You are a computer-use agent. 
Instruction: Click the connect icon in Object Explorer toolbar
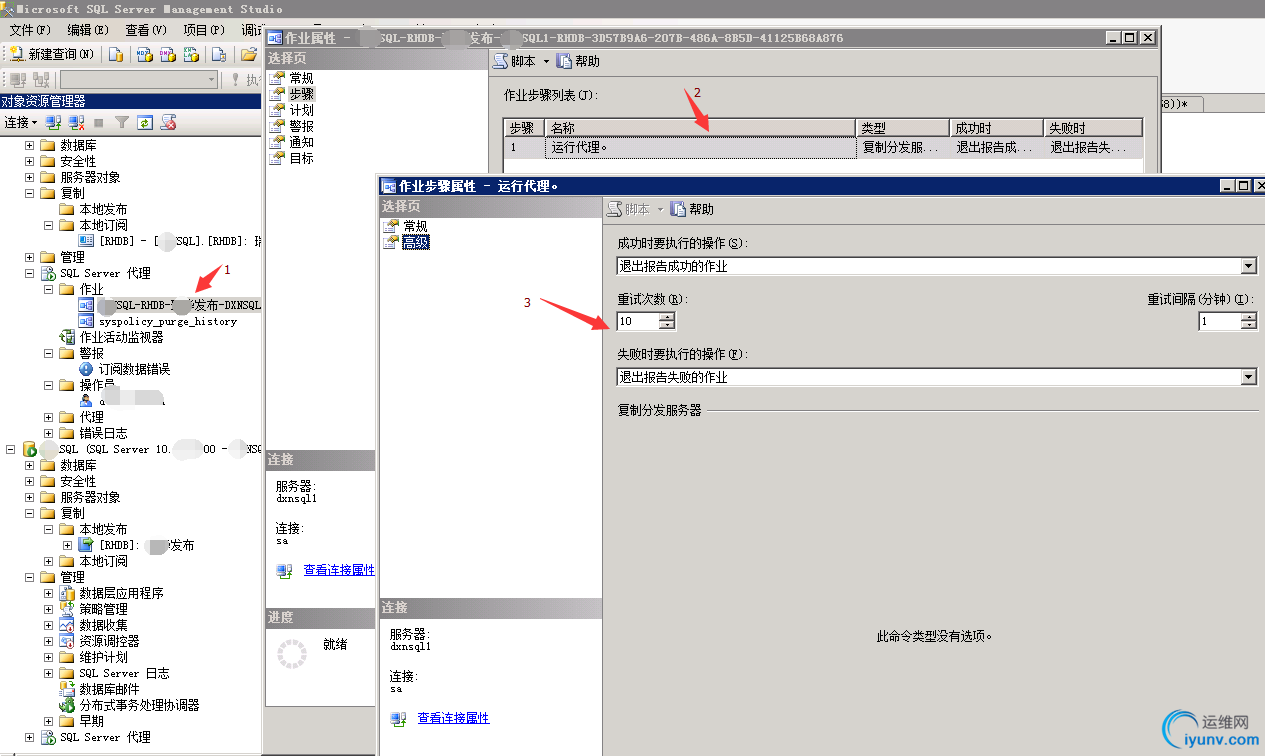click(54, 122)
